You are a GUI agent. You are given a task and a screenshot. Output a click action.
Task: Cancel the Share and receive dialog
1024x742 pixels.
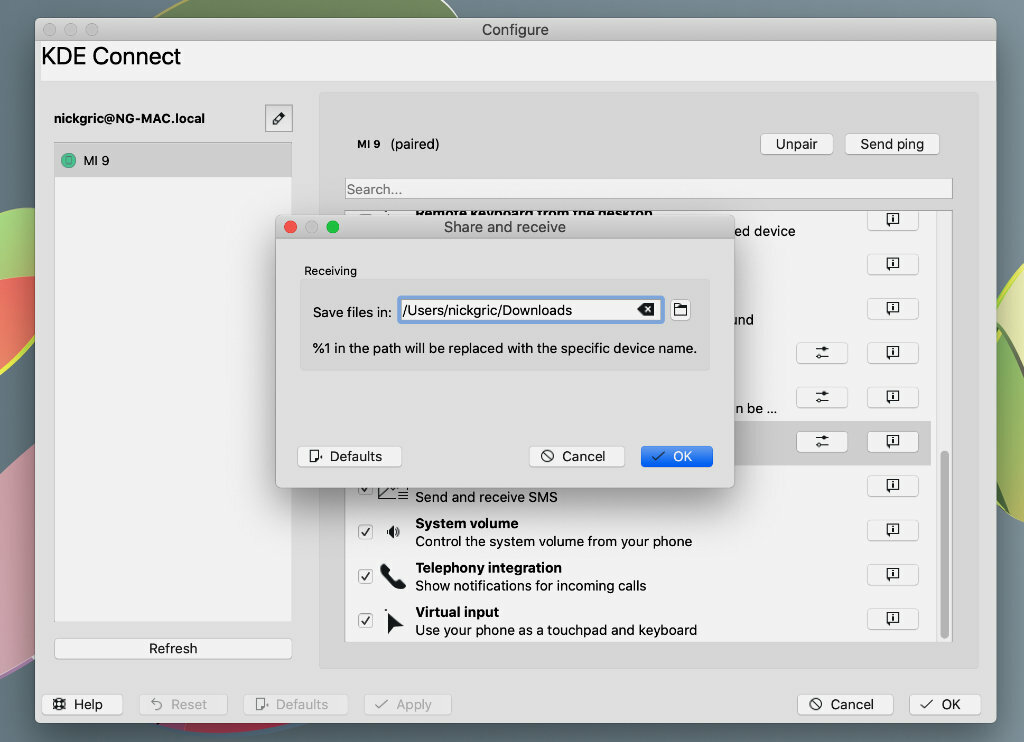[x=577, y=456]
